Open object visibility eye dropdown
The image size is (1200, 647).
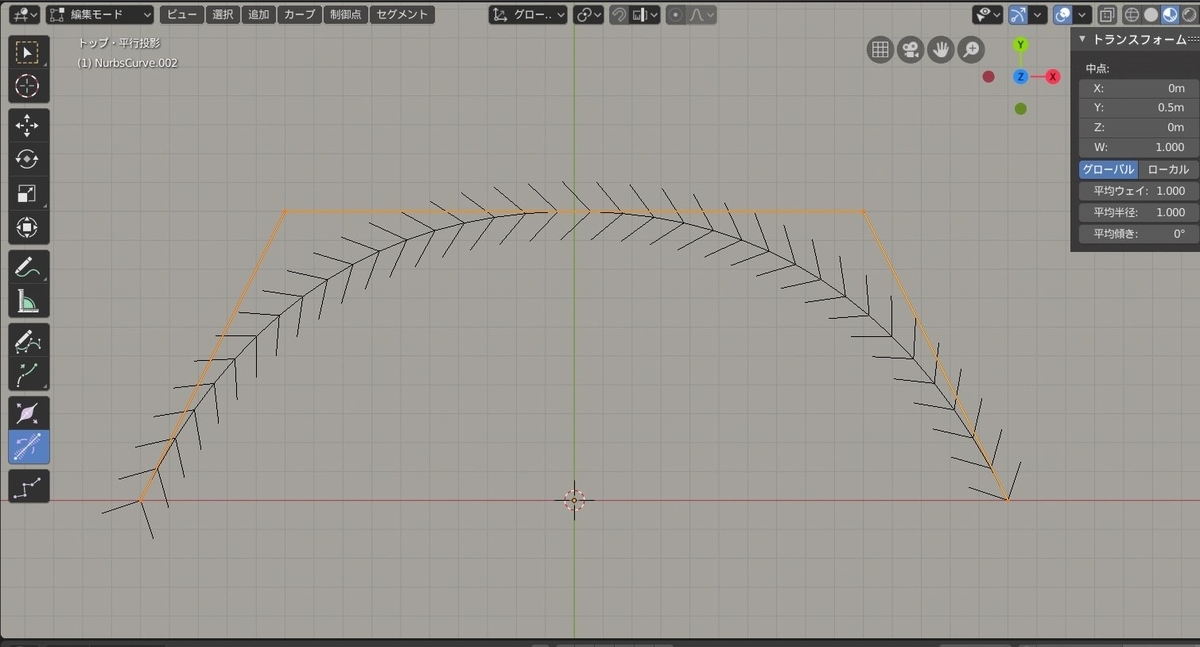(x=988, y=15)
